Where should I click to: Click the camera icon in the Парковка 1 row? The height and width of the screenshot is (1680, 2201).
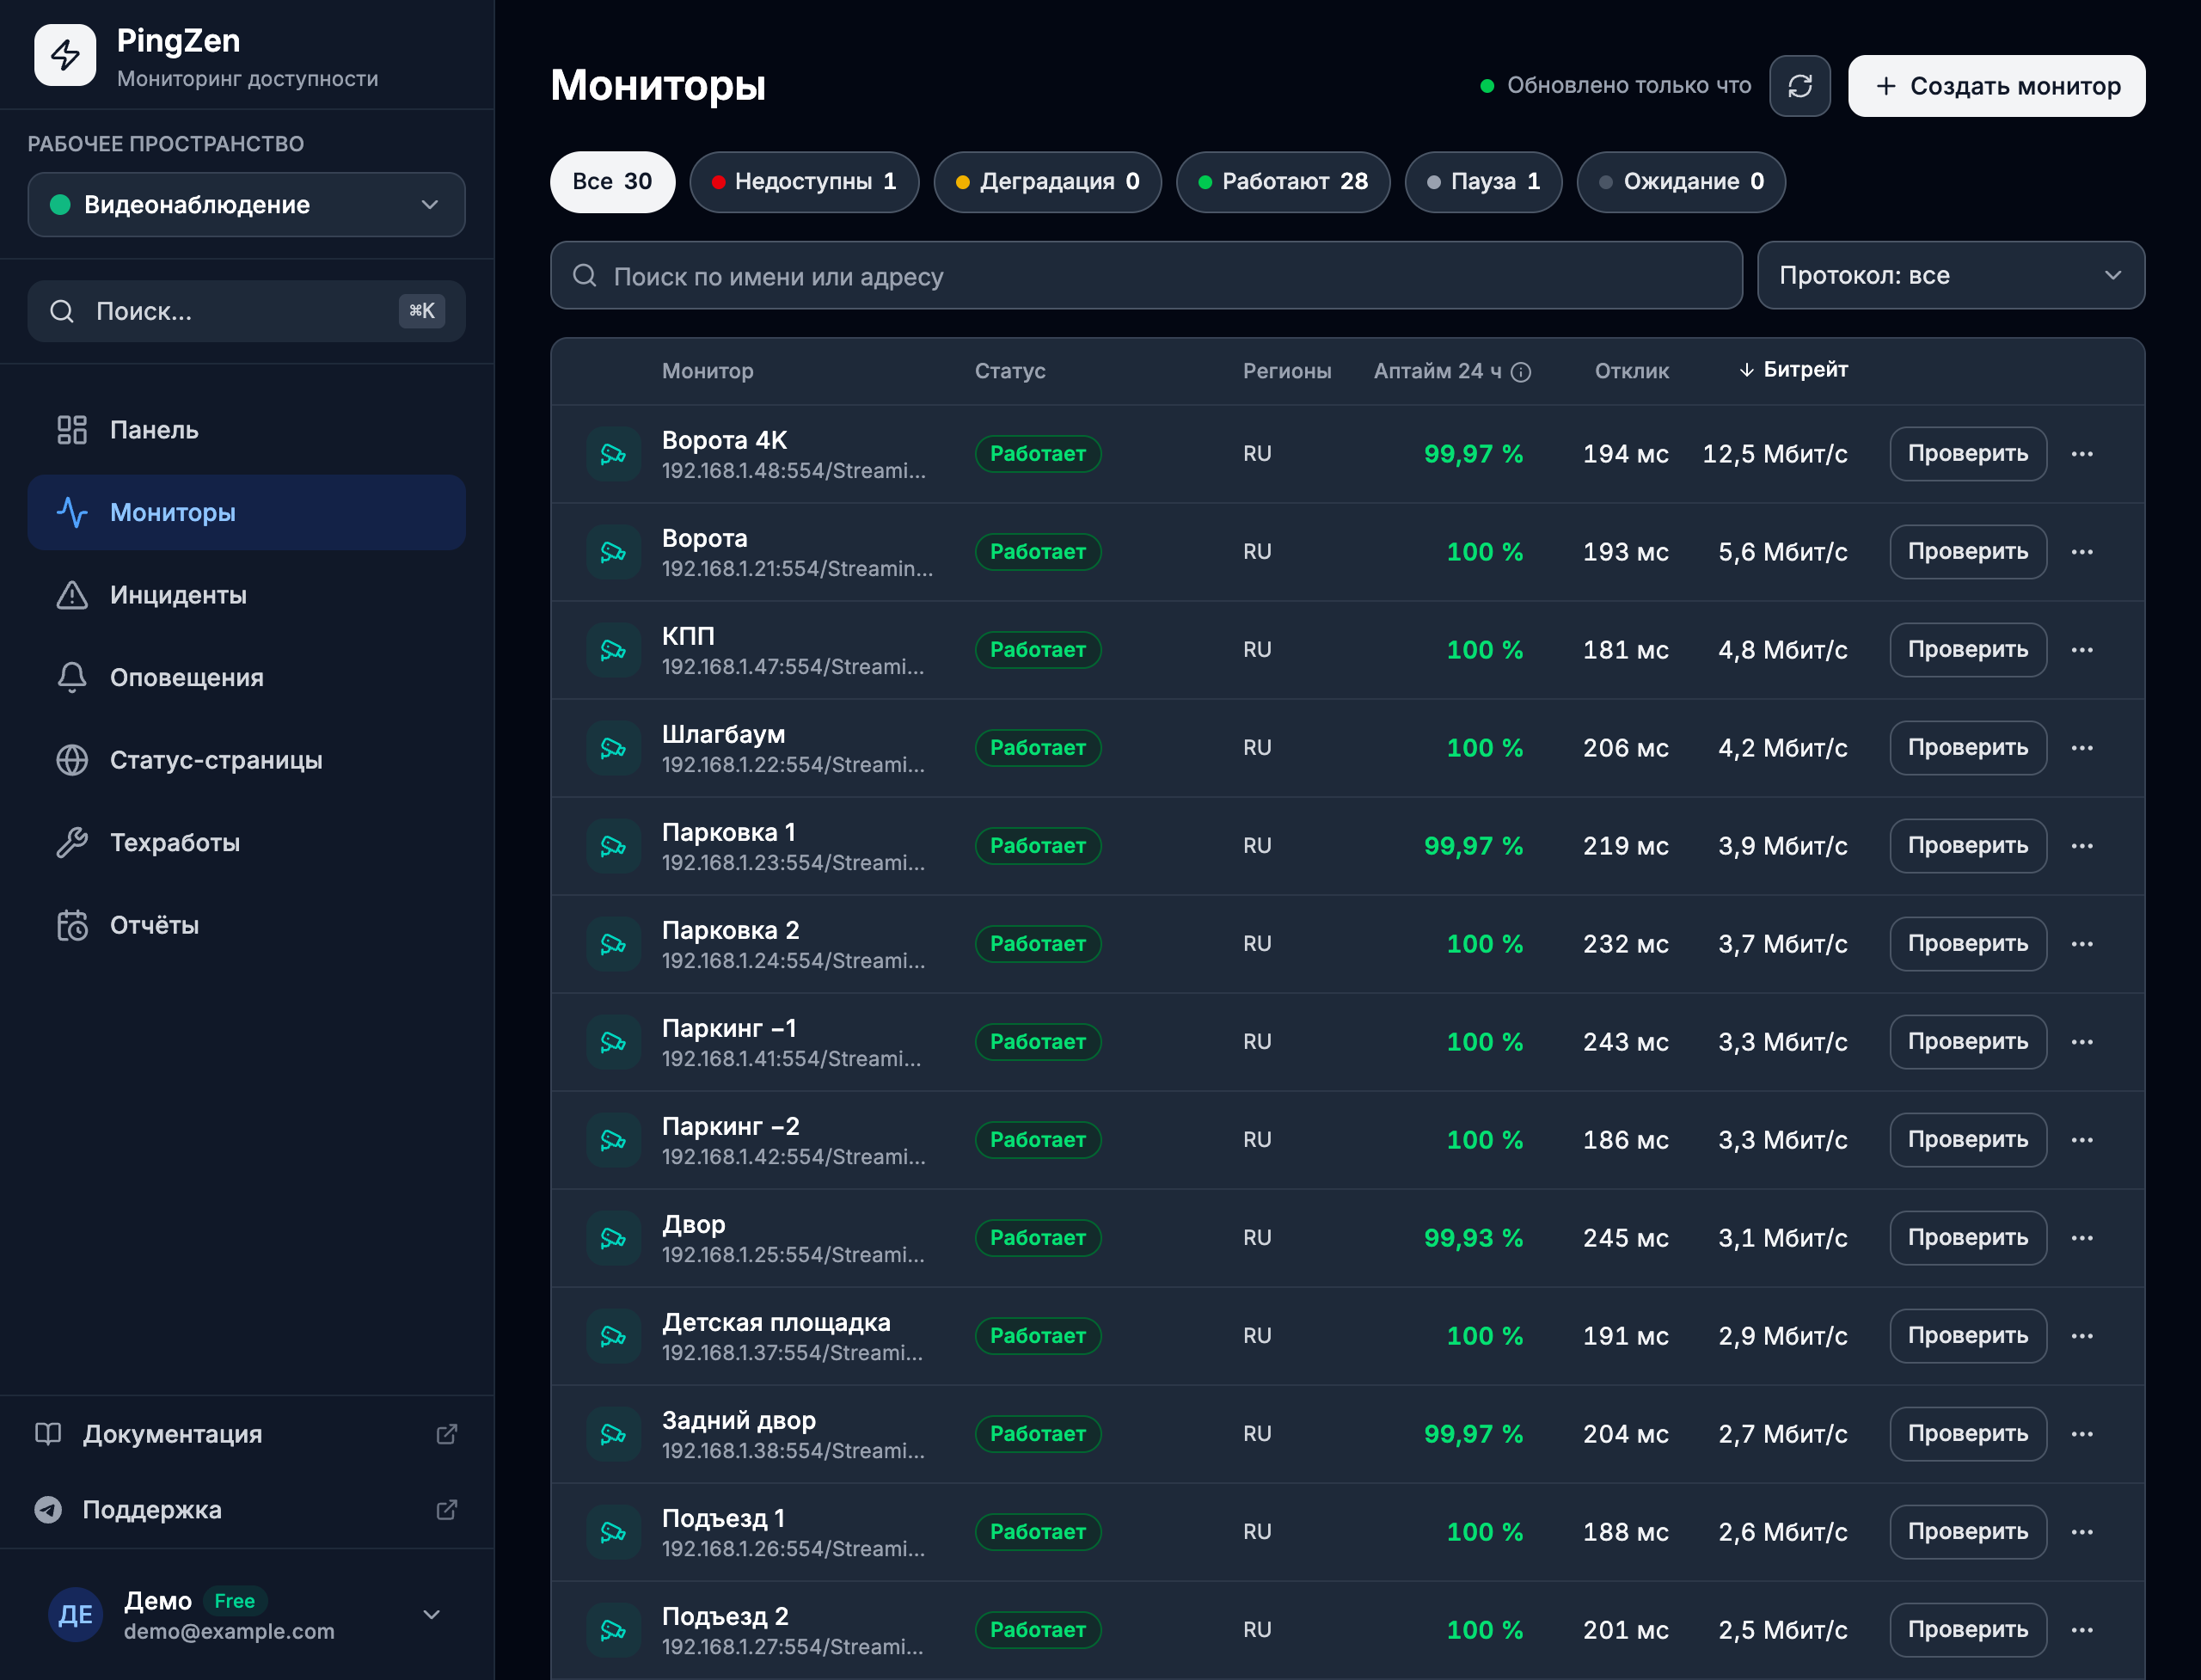point(613,846)
